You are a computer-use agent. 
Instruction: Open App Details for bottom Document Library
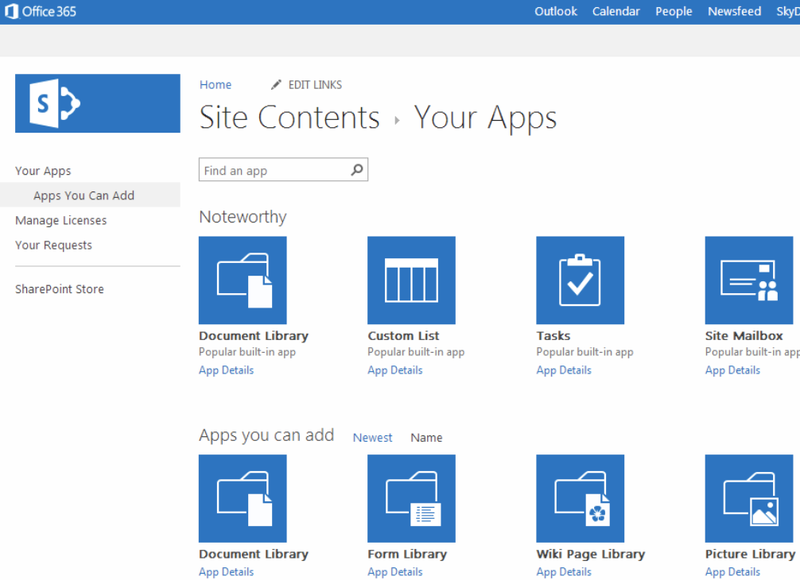tap(226, 572)
